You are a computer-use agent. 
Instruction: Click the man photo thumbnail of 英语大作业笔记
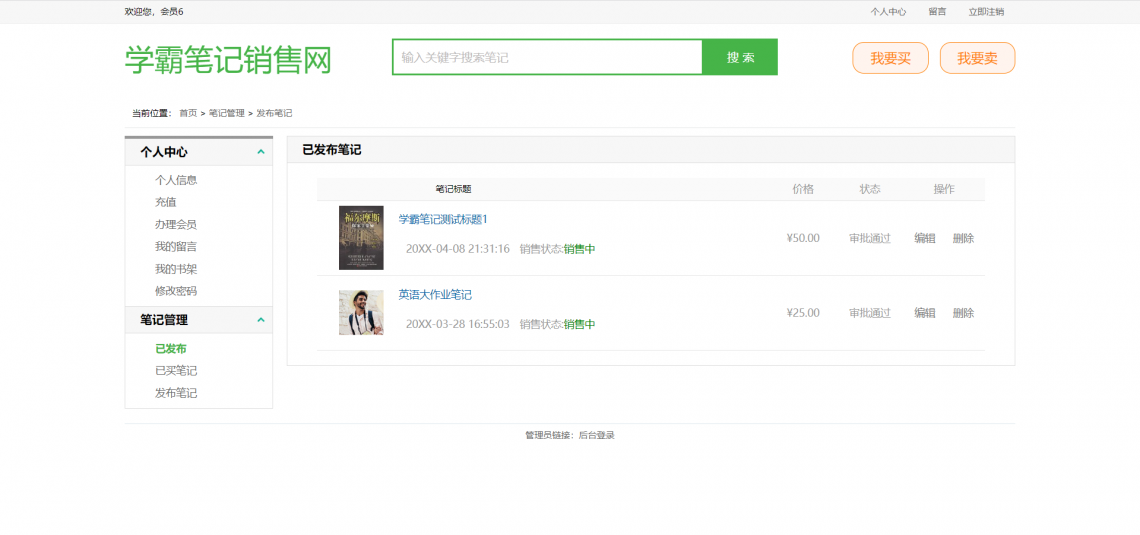(361, 313)
